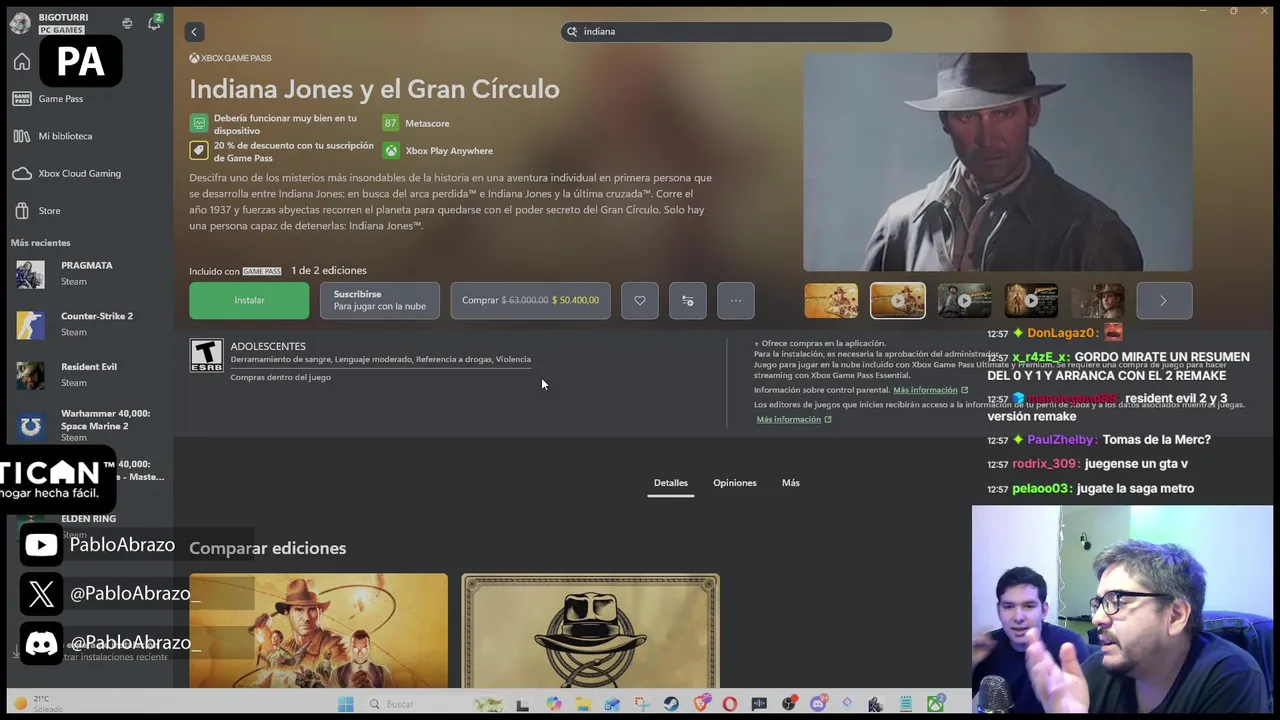Open the Xbox app icon in taskbar
1280x720 pixels.
[935, 704]
